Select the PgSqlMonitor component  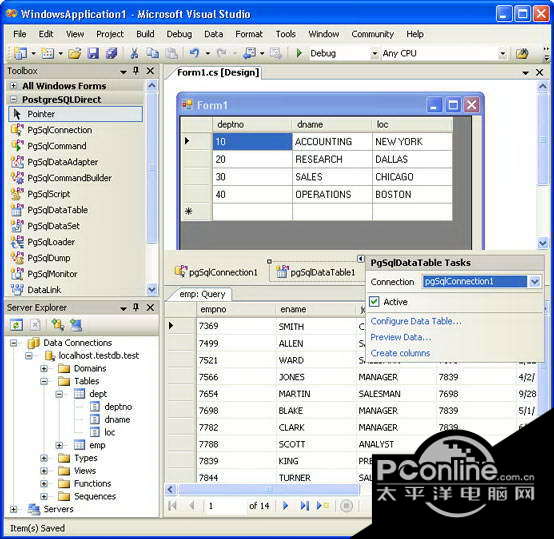52,274
